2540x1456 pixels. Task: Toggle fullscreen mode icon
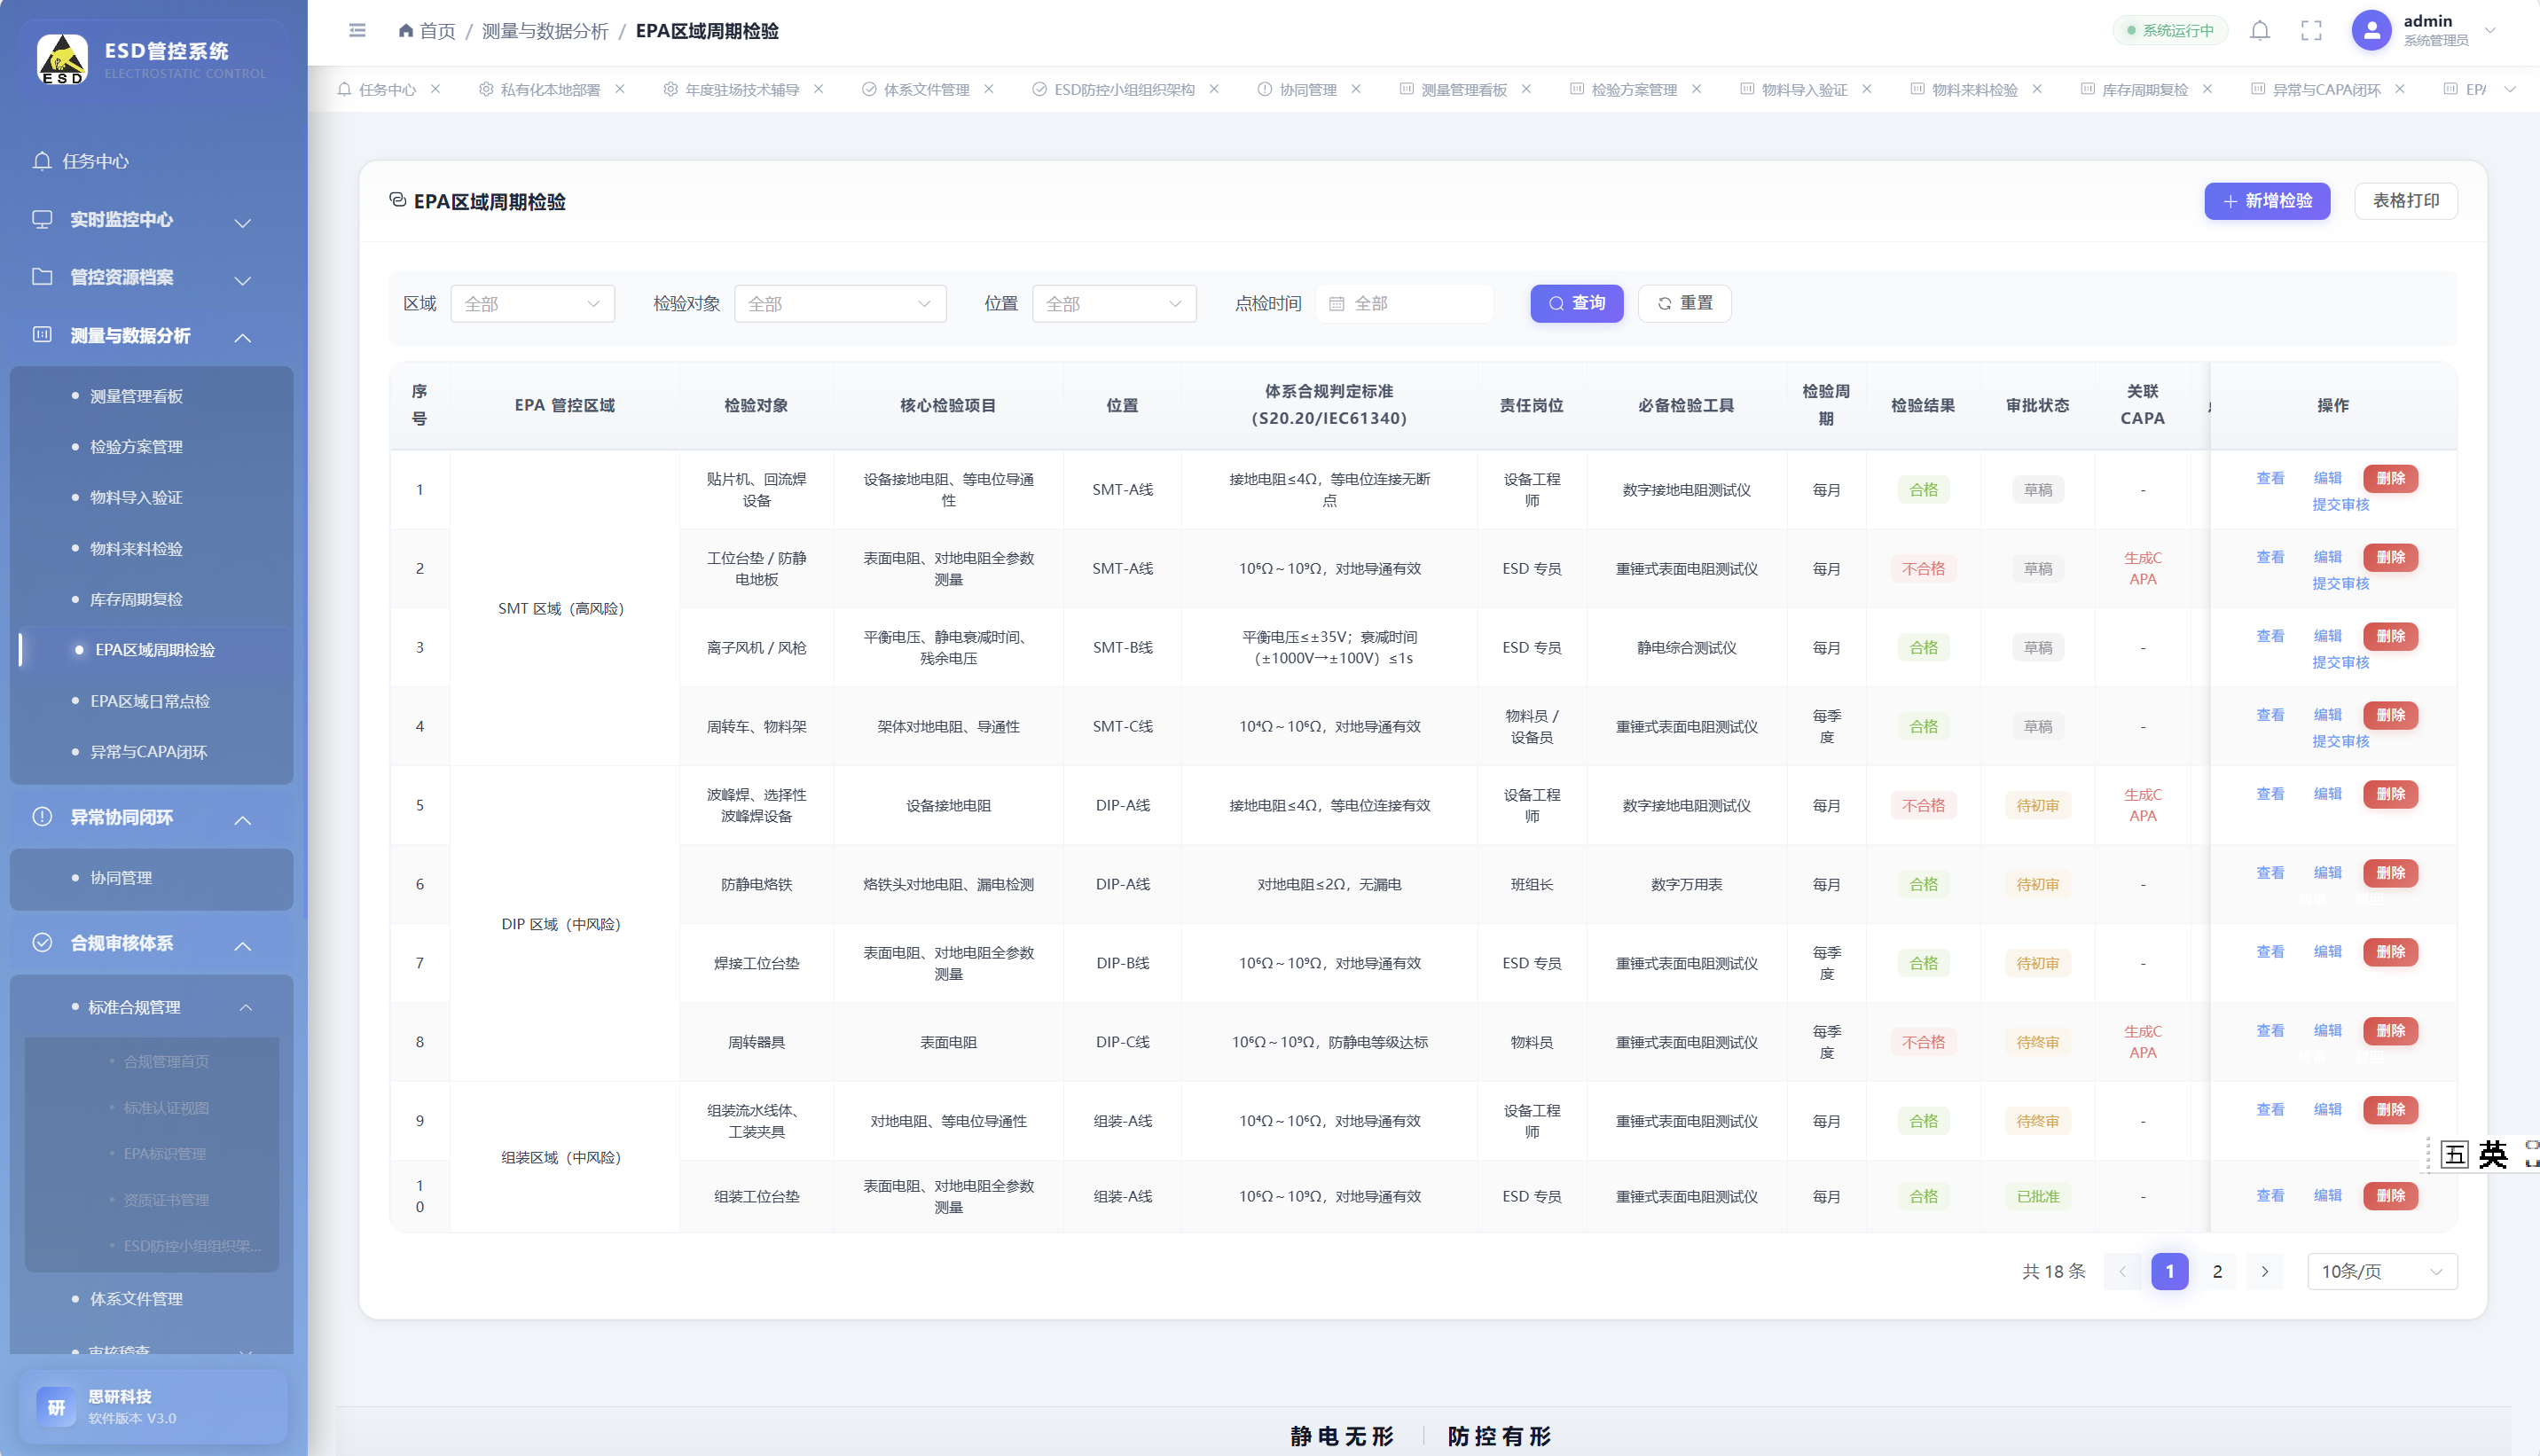click(2311, 30)
